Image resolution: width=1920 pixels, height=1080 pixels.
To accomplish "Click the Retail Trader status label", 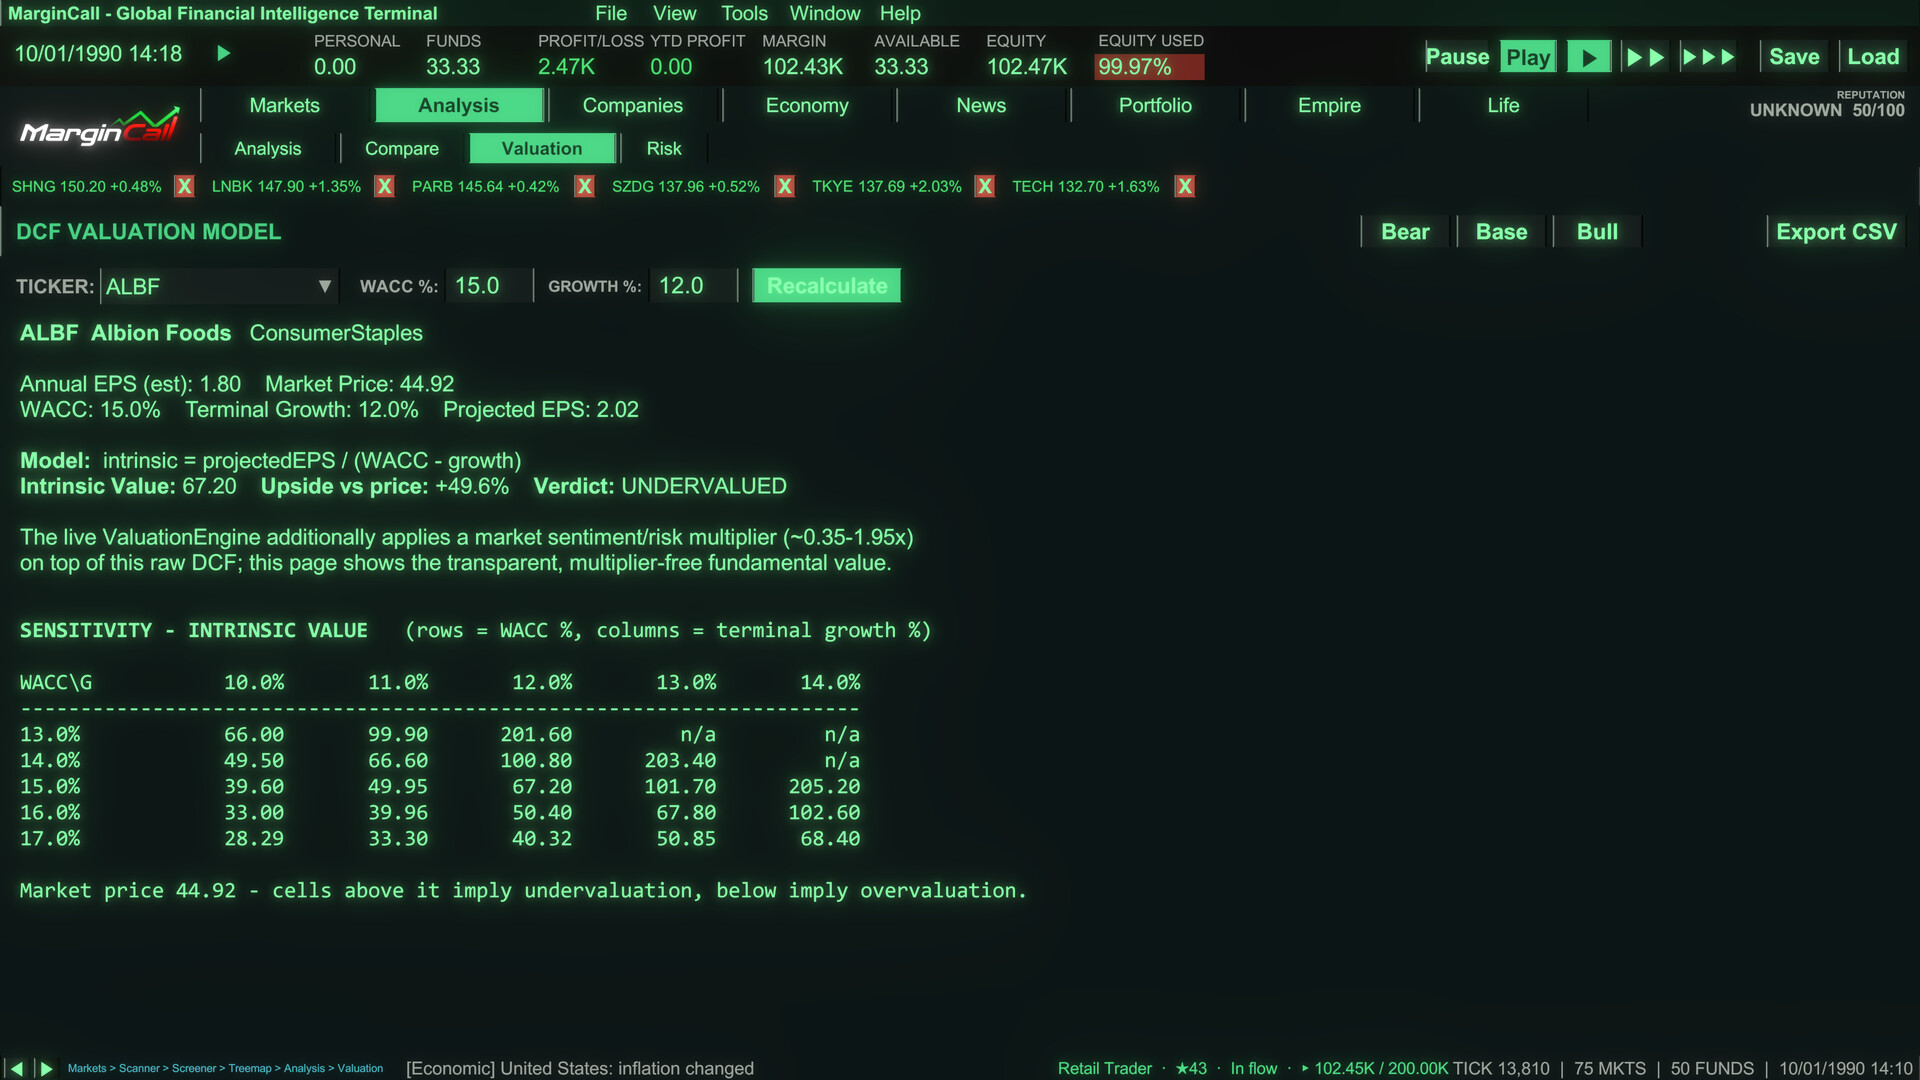I will 1105,1069.
